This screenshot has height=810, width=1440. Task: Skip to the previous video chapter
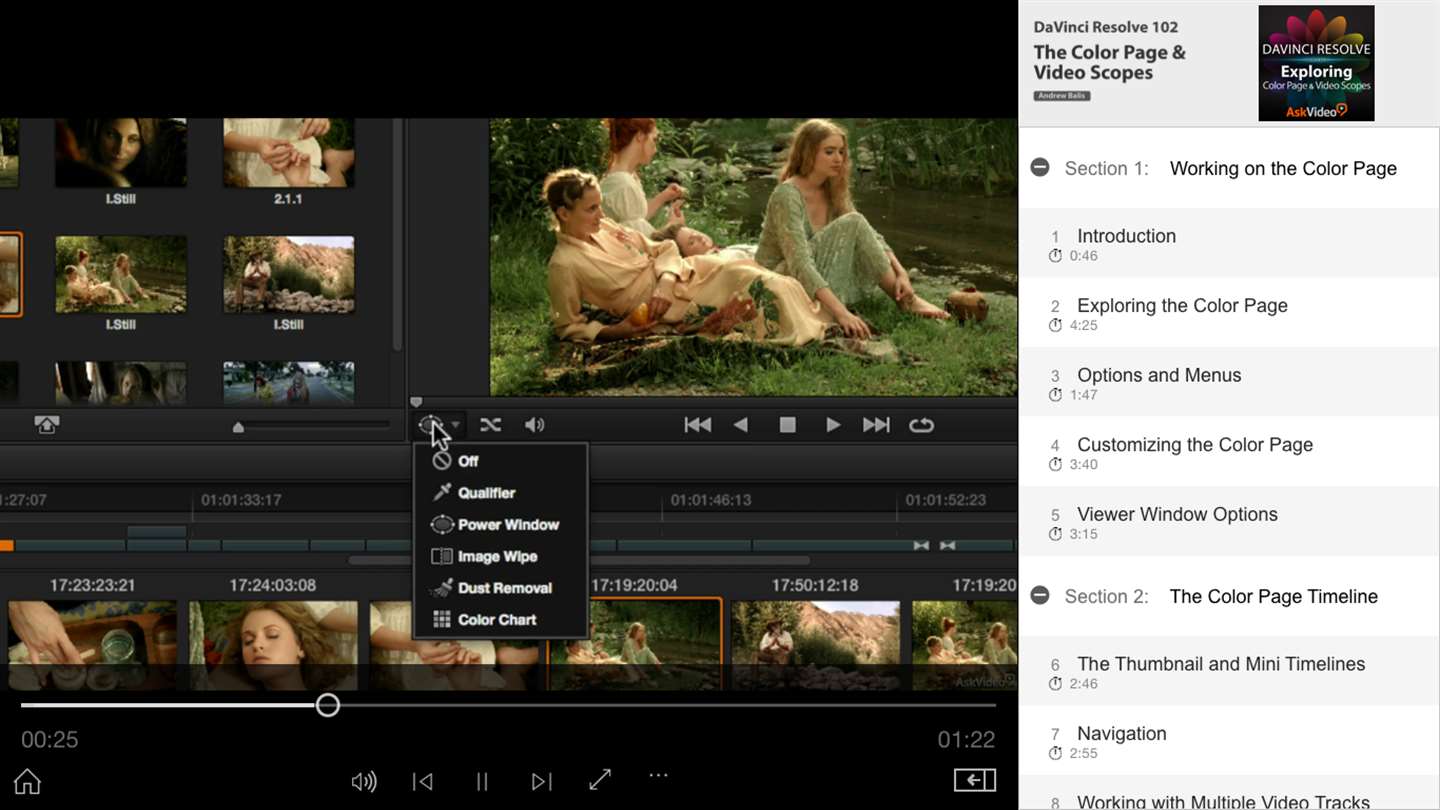[423, 781]
